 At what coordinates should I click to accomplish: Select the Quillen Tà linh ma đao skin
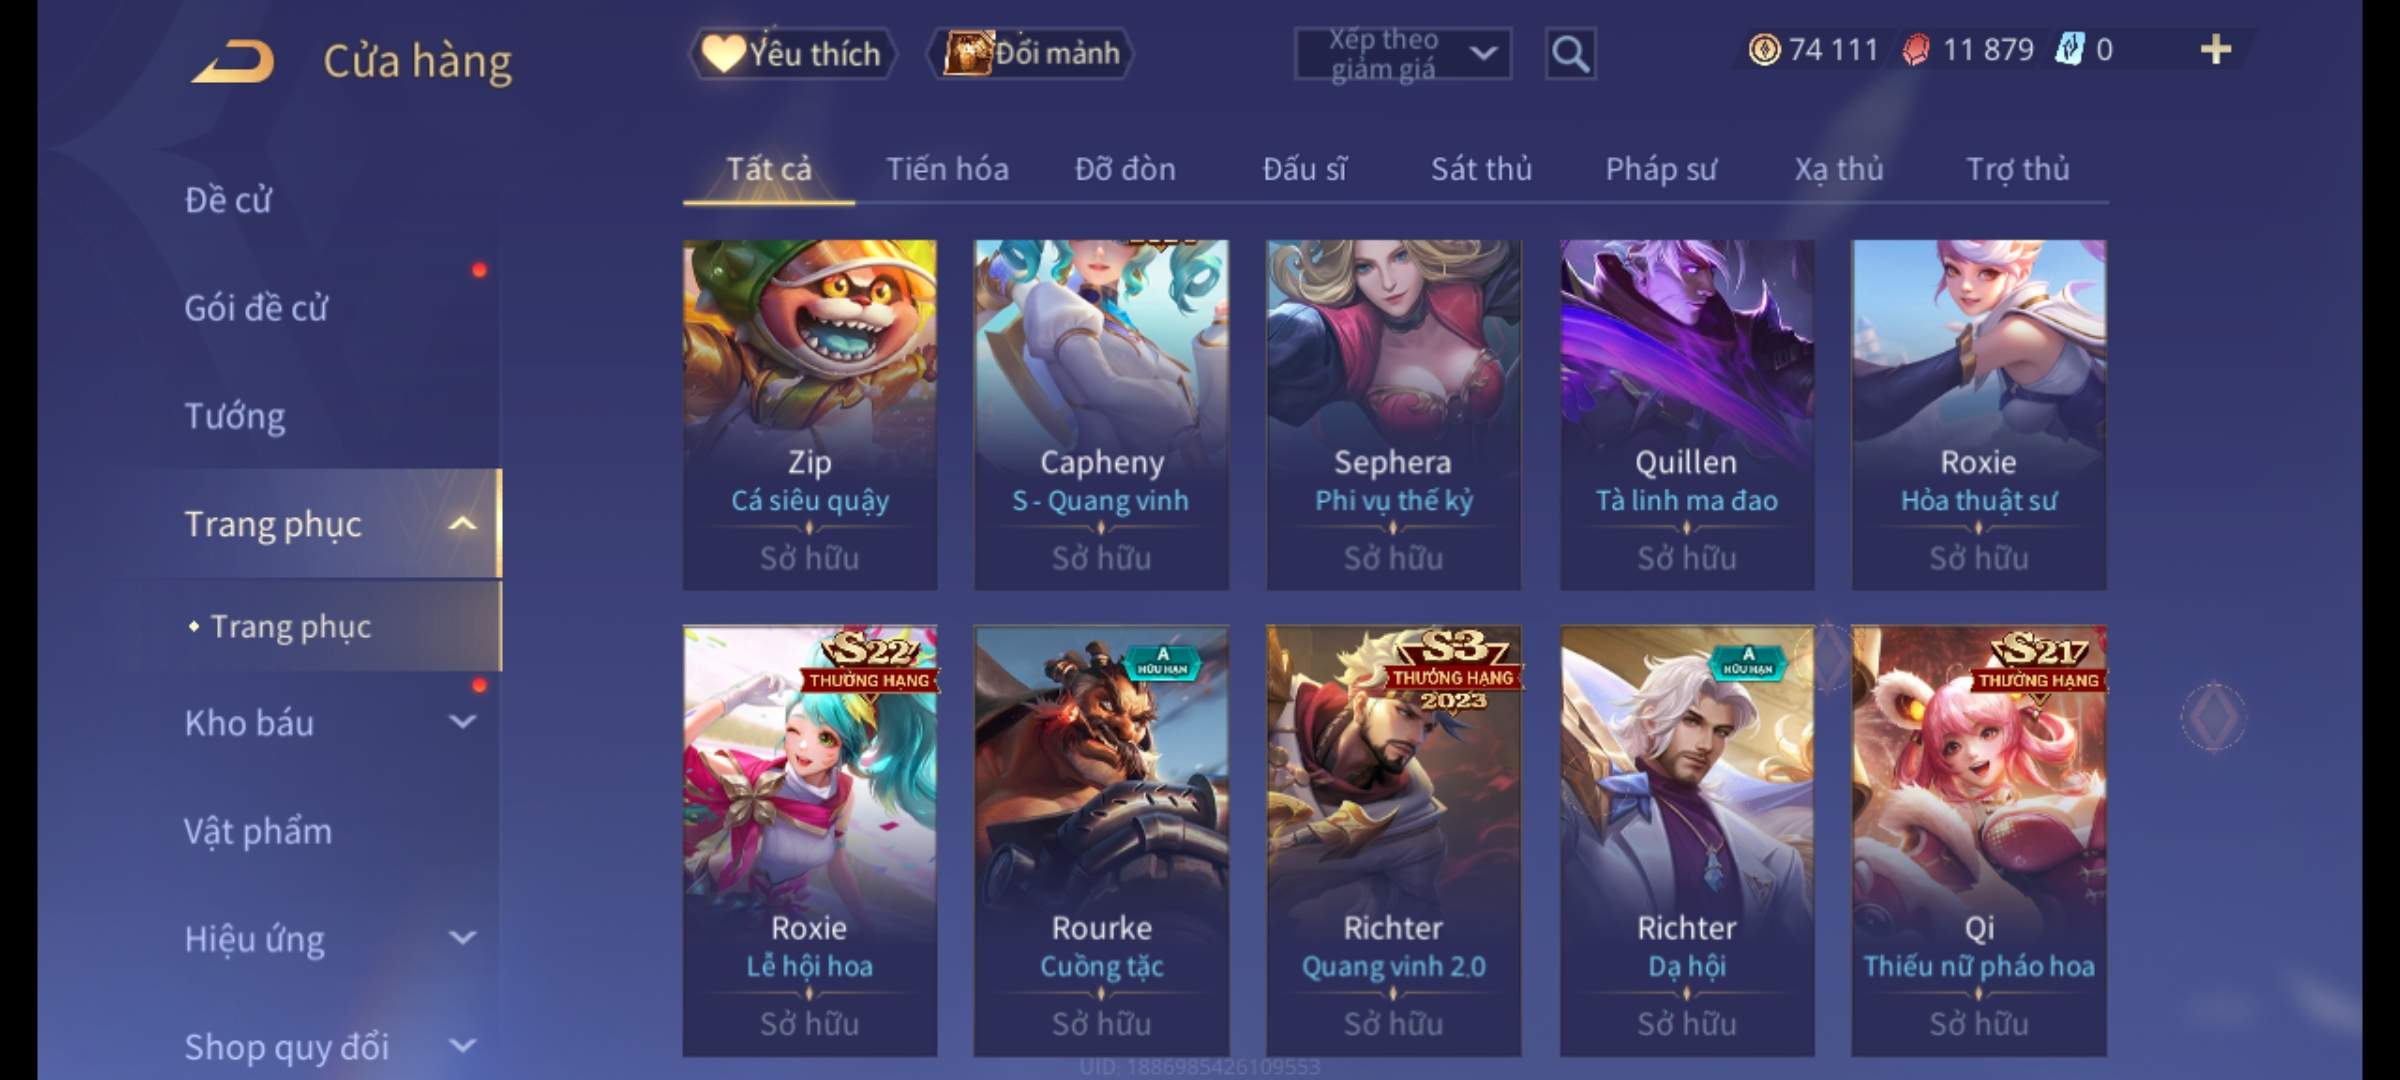pyautogui.click(x=1687, y=415)
